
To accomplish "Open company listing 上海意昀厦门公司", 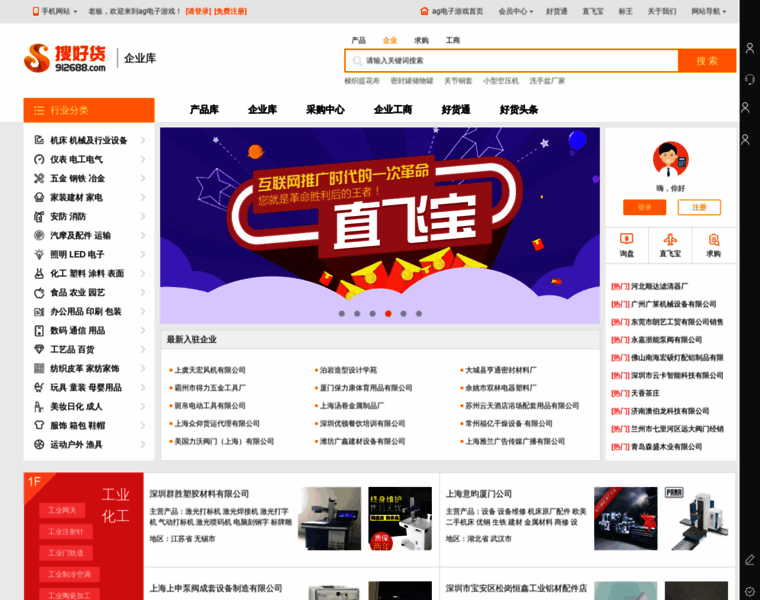I will pyautogui.click(x=479, y=494).
